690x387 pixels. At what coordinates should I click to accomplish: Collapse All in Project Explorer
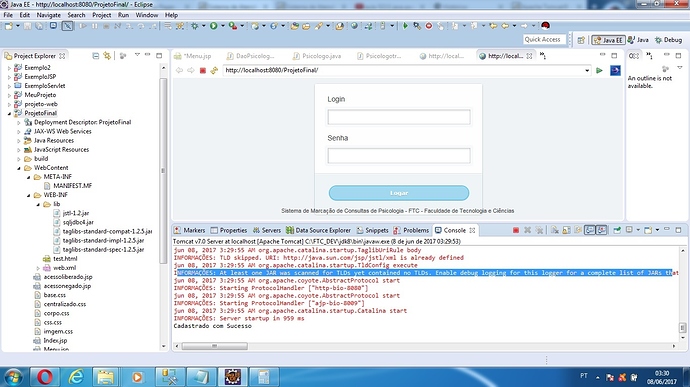[x=95, y=56]
